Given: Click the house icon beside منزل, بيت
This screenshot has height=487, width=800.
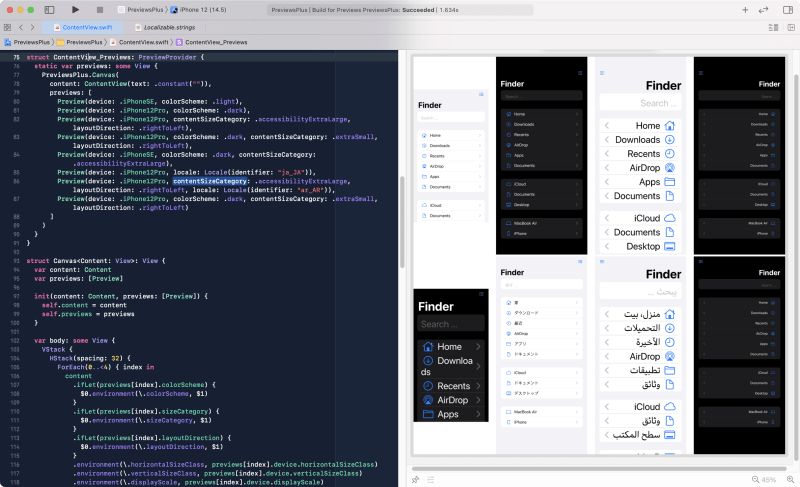Looking at the screenshot, I should 670,314.
